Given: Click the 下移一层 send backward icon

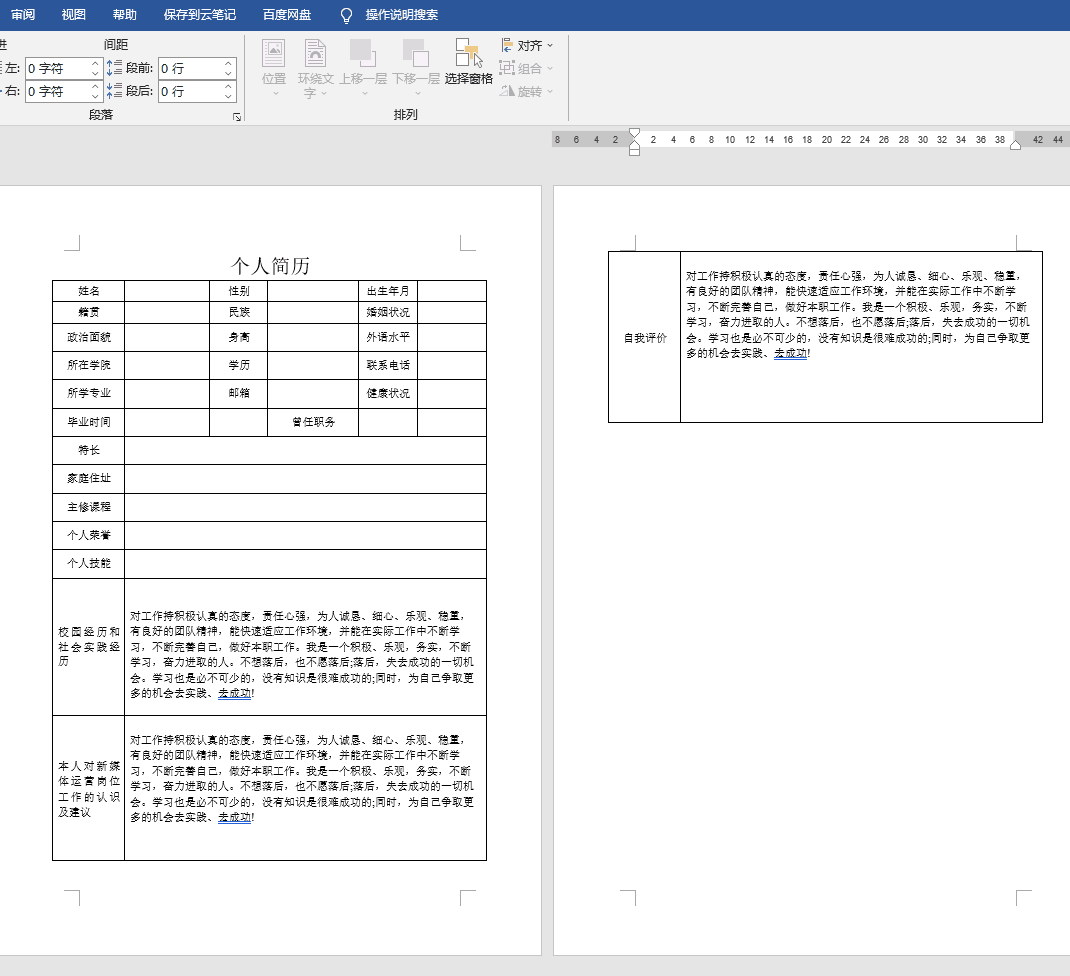Looking at the screenshot, I should [416, 52].
